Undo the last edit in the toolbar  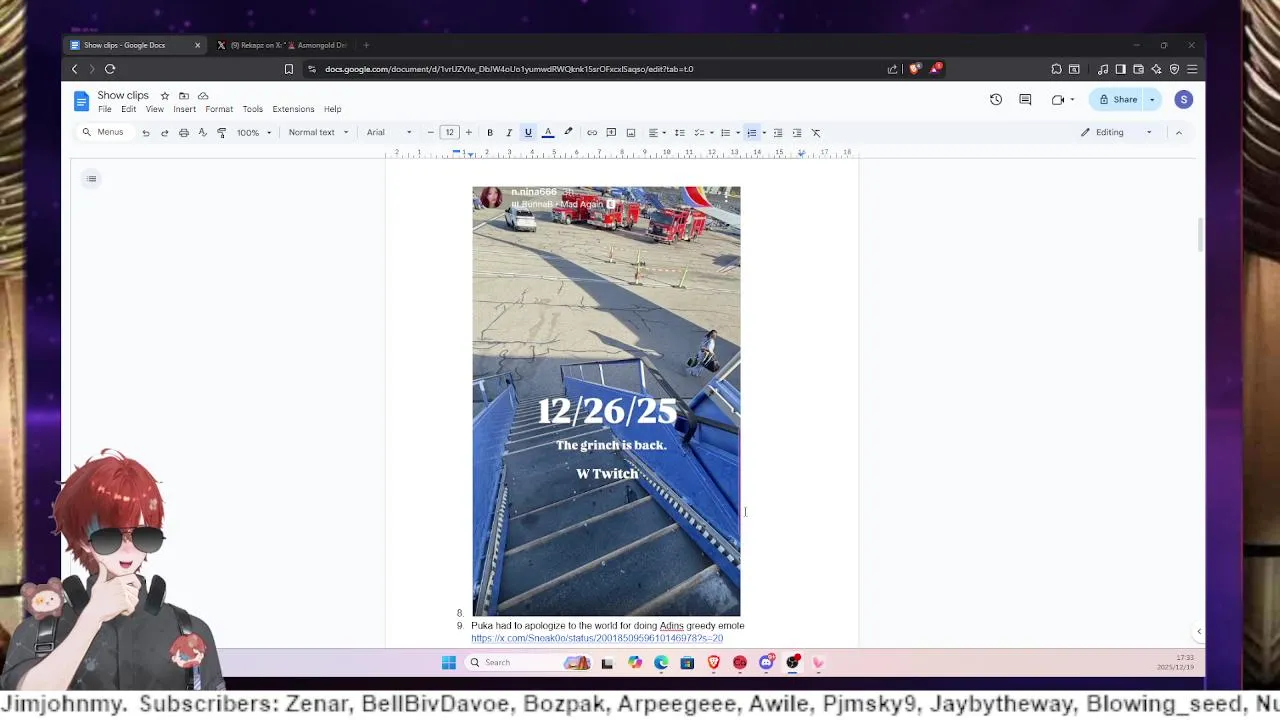pos(146,133)
